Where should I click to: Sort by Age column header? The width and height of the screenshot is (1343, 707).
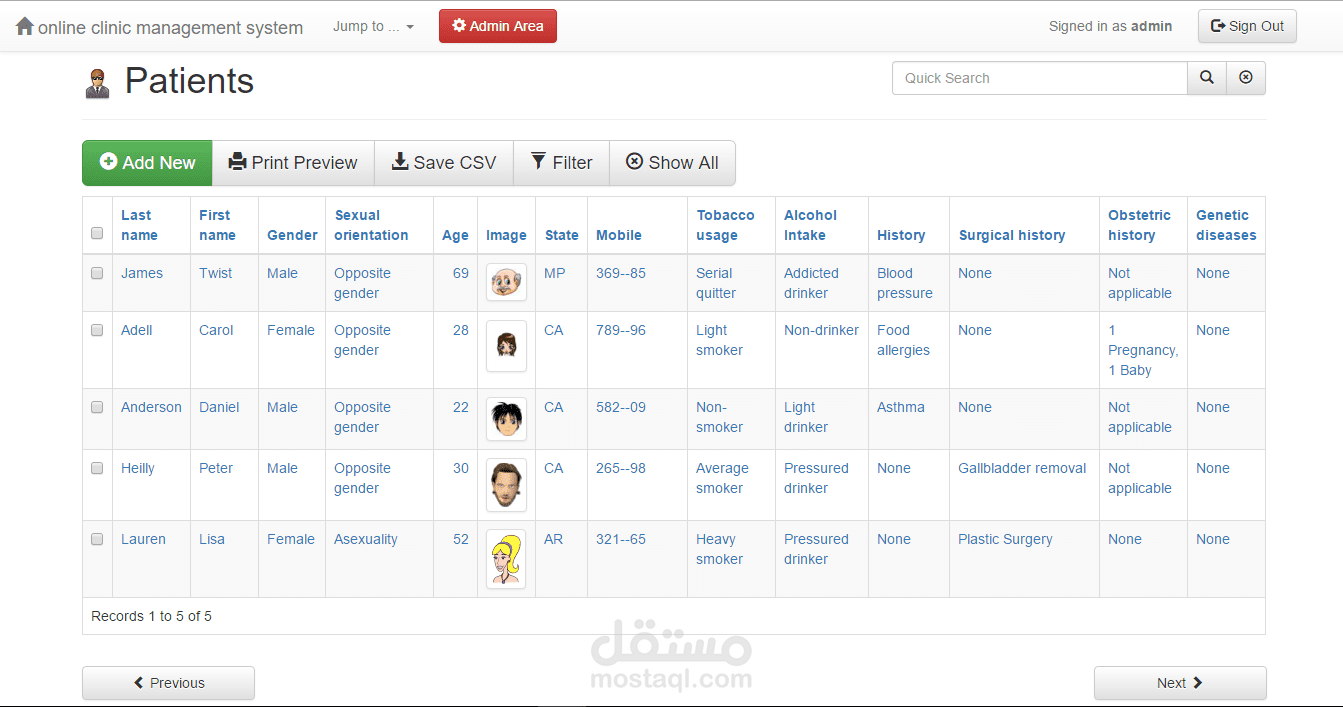[455, 235]
